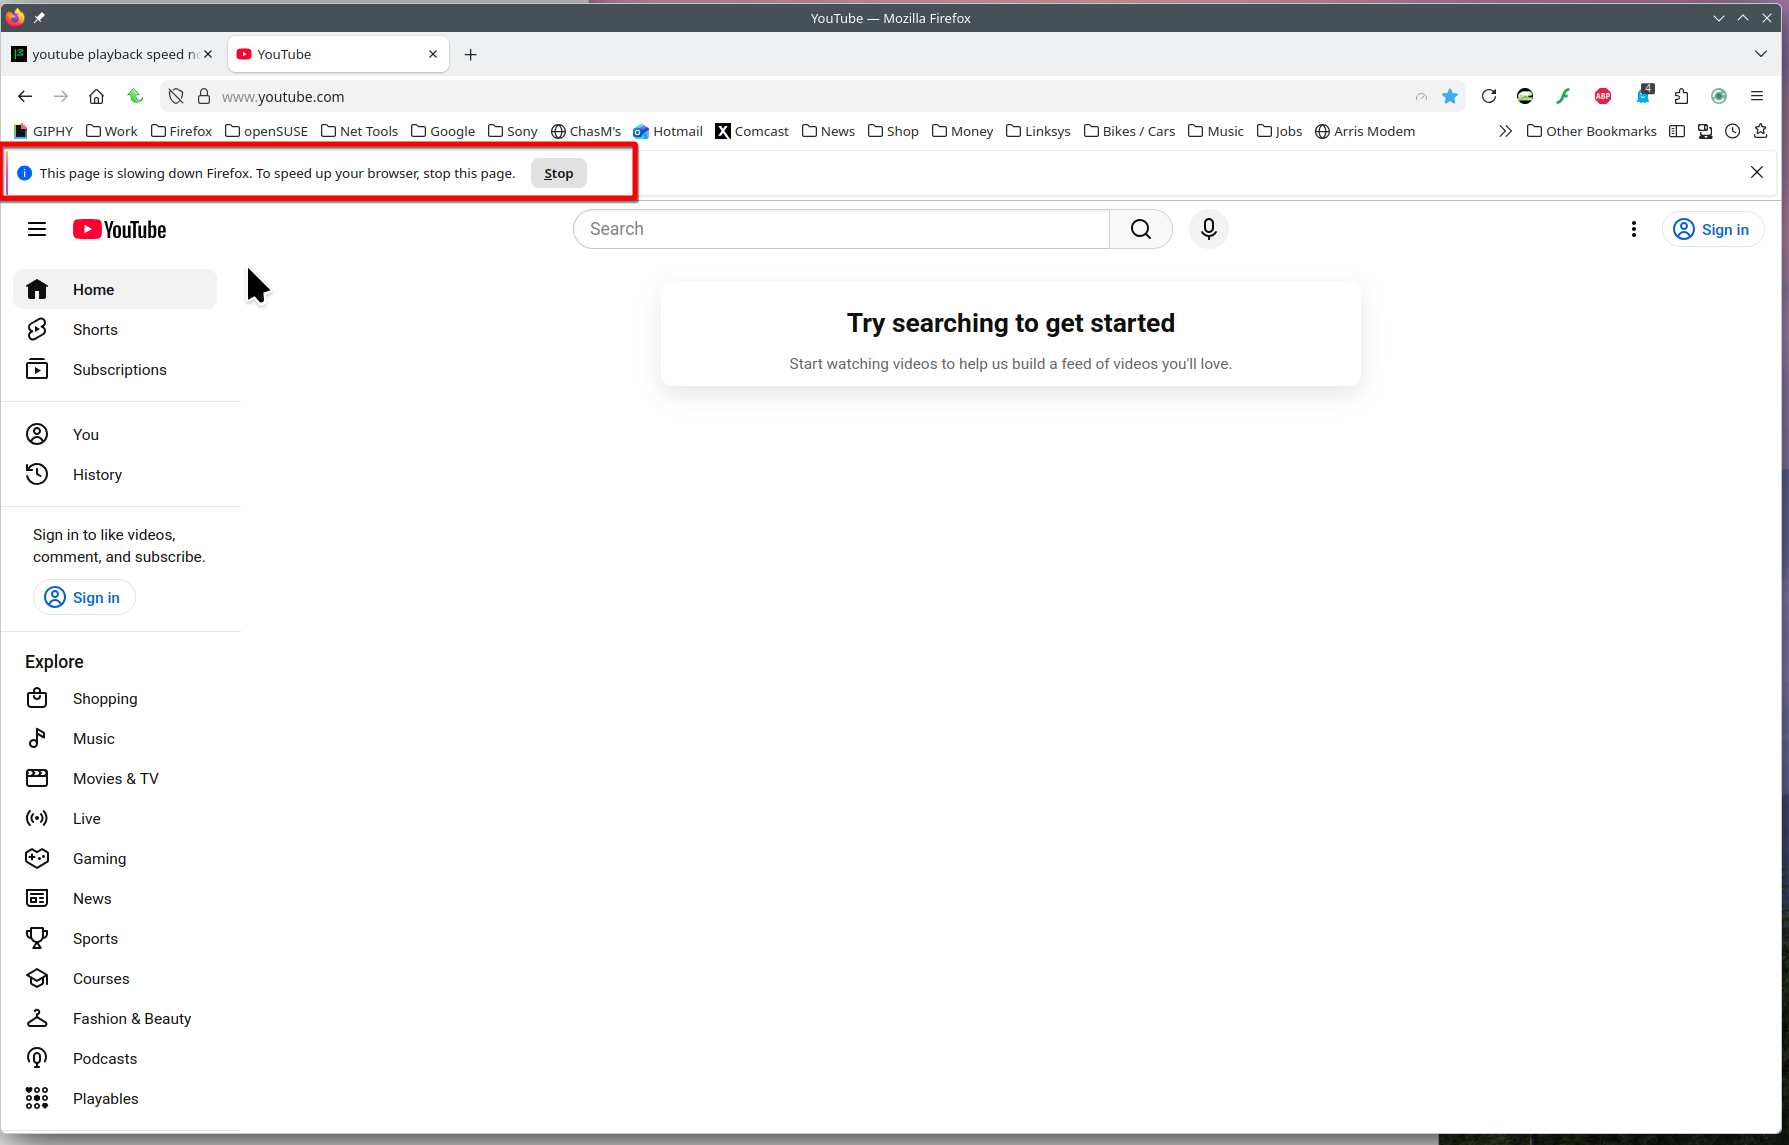
Task: Go to the browser home page
Action: coord(96,96)
